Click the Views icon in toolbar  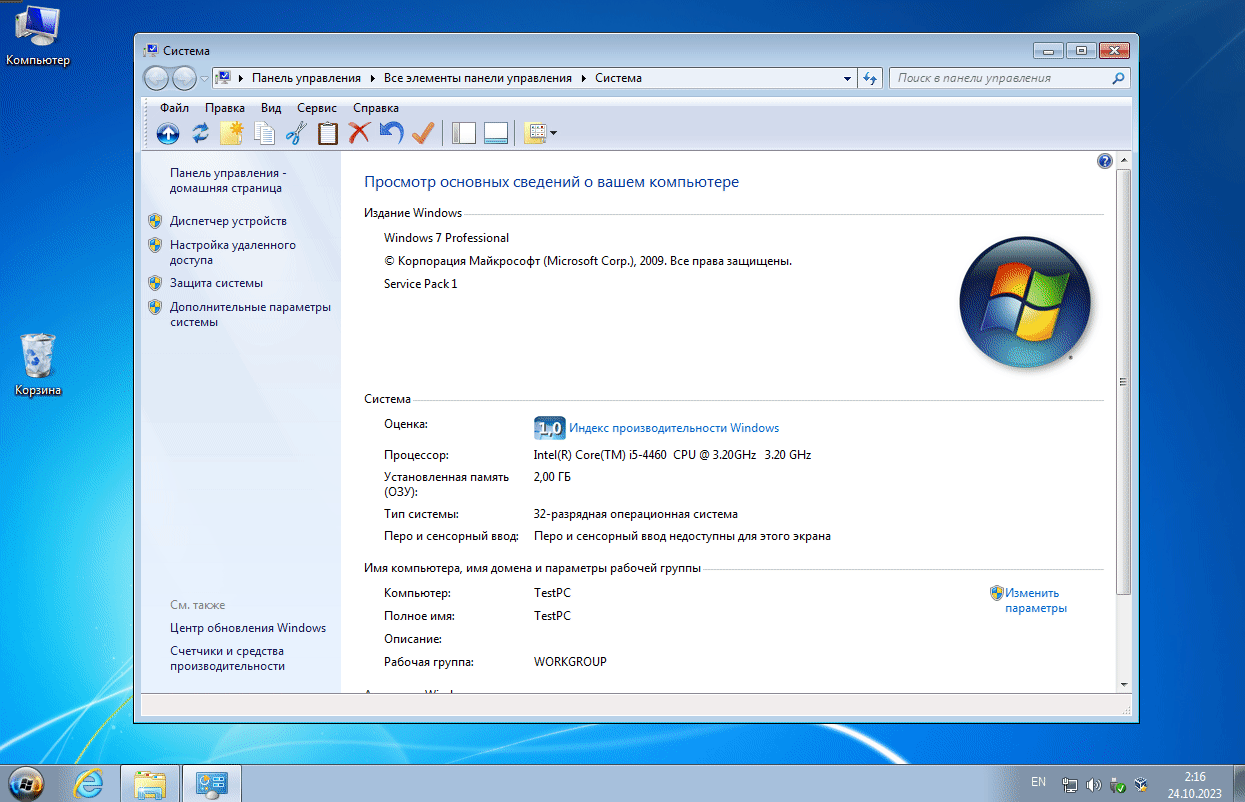(535, 133)
